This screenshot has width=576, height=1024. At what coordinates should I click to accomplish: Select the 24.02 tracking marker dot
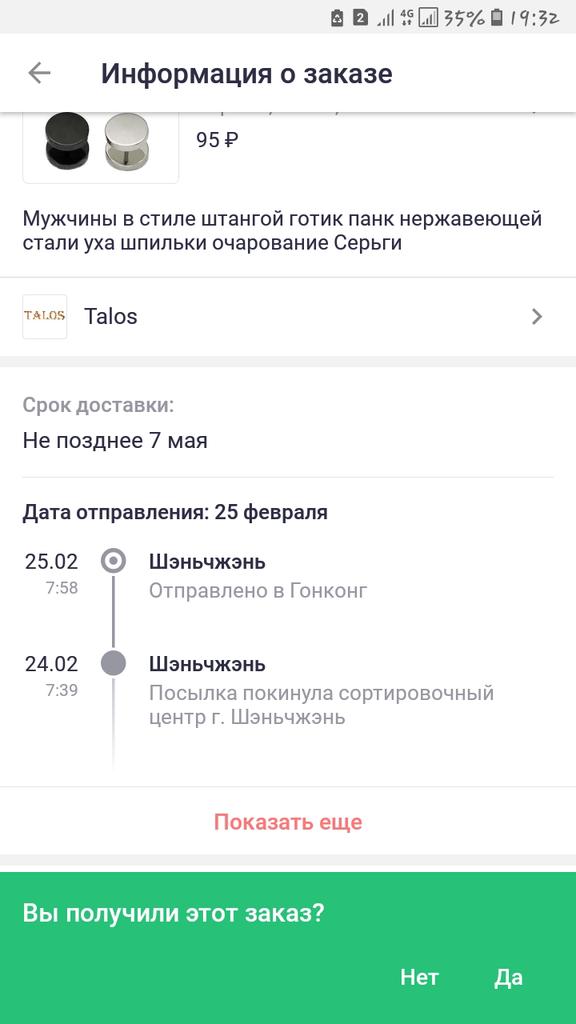coord(113,664)
